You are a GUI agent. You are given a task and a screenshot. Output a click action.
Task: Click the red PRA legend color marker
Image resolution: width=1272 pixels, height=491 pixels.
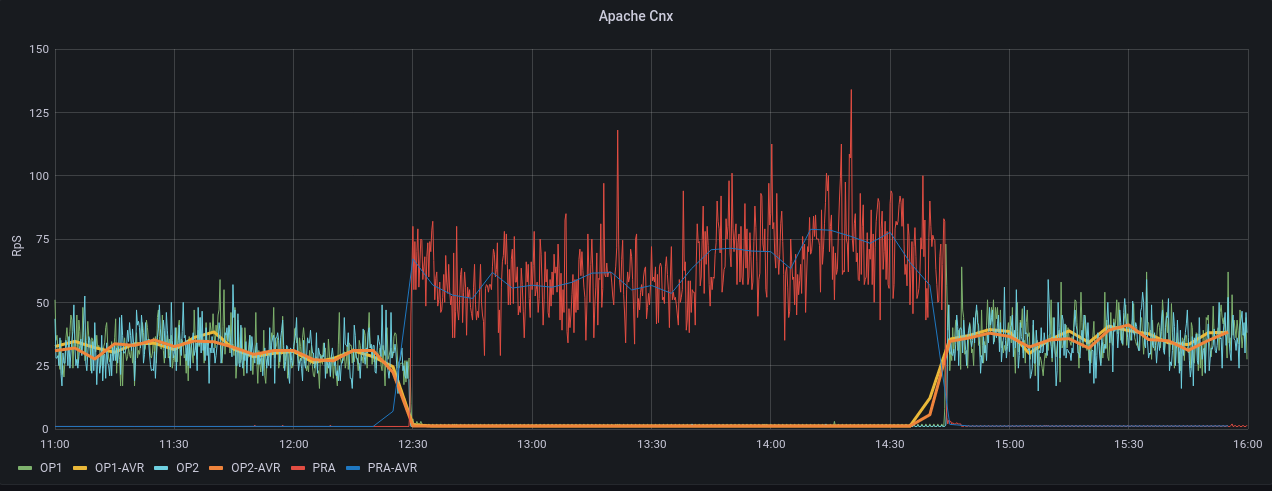tap(301, 467)
